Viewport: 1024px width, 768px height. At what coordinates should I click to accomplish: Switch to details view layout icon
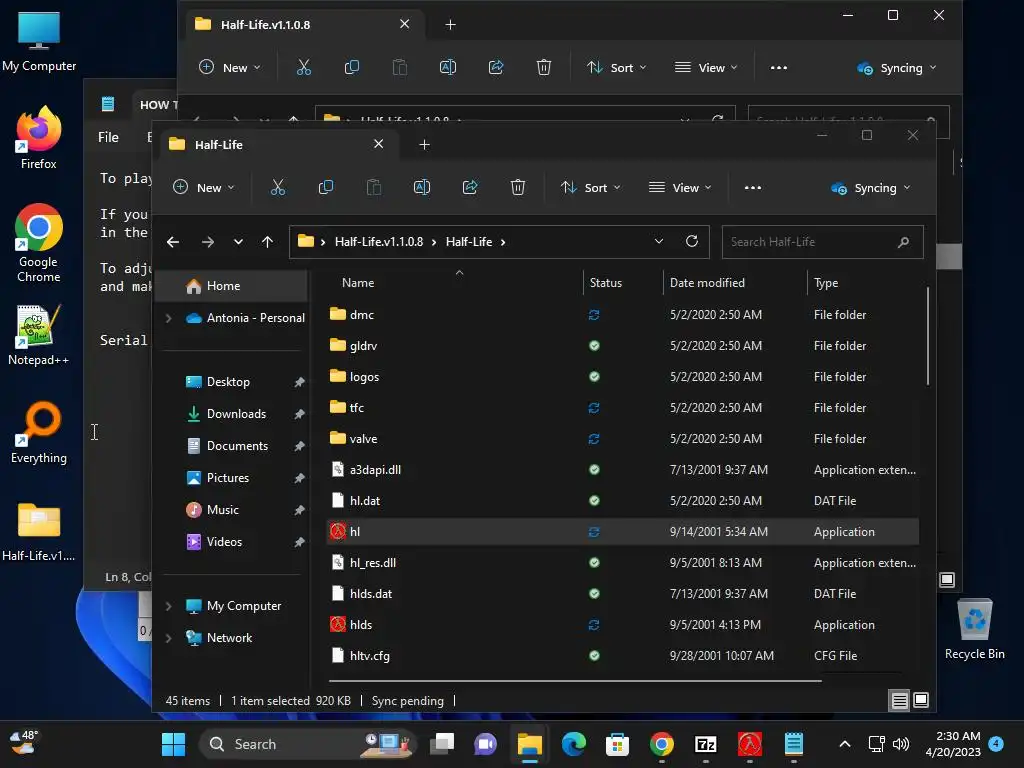tap(899, 701)
